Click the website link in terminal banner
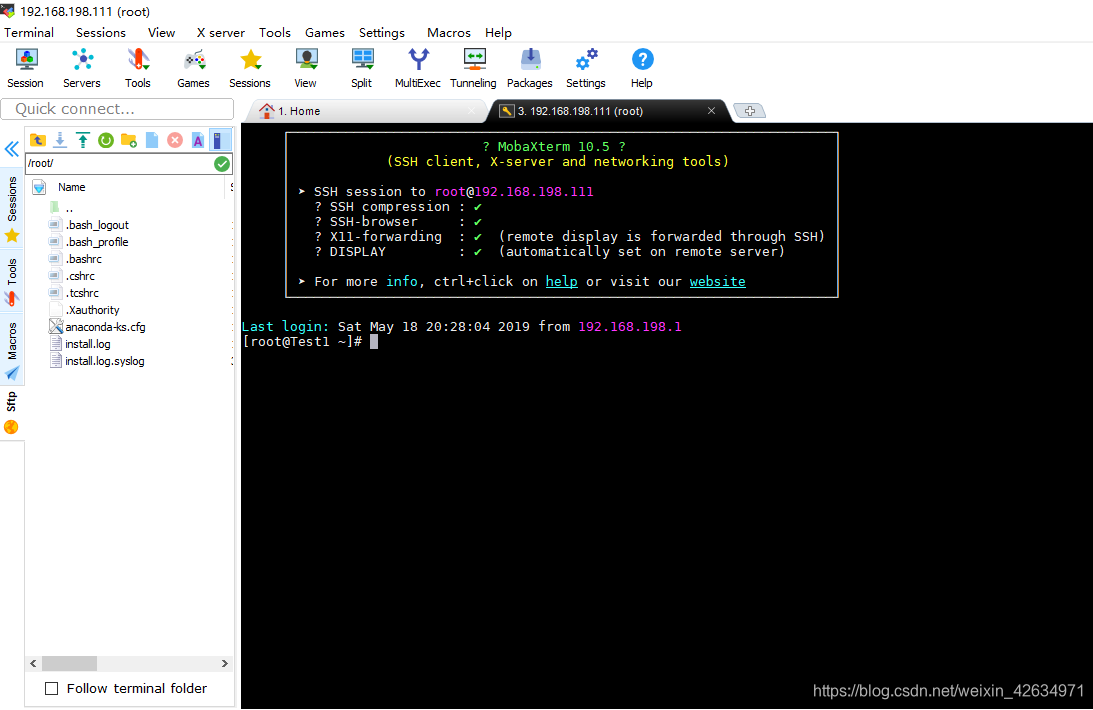1093x710 pixels. coord(717,281)
